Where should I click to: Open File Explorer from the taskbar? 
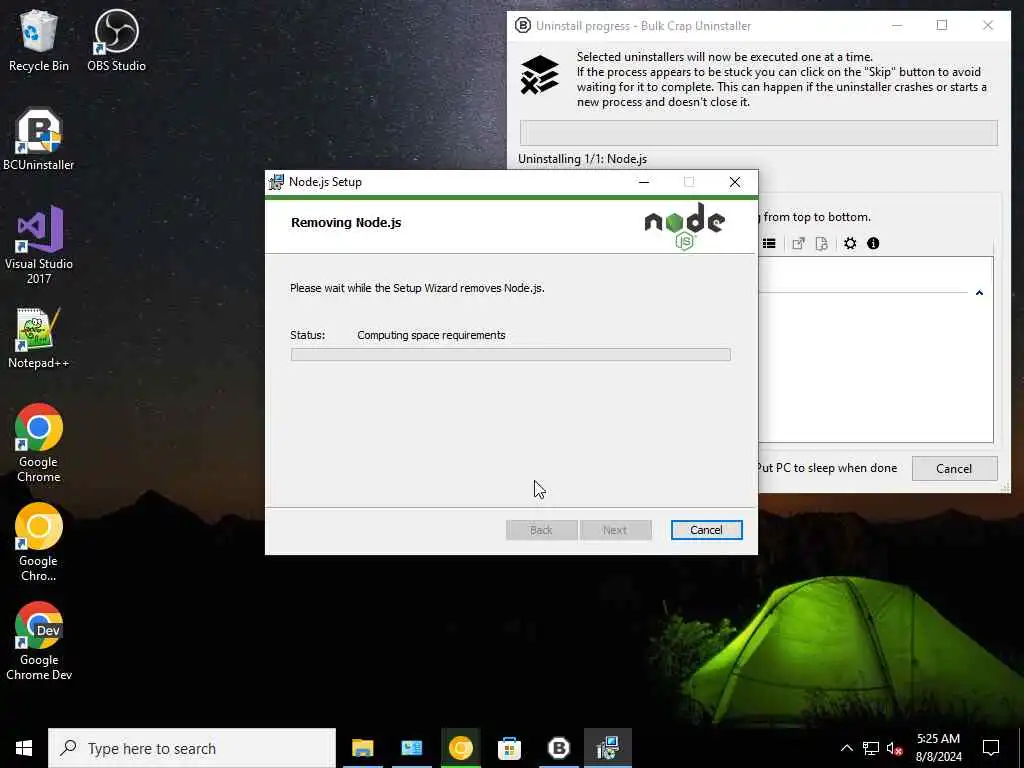pos(362,748)
